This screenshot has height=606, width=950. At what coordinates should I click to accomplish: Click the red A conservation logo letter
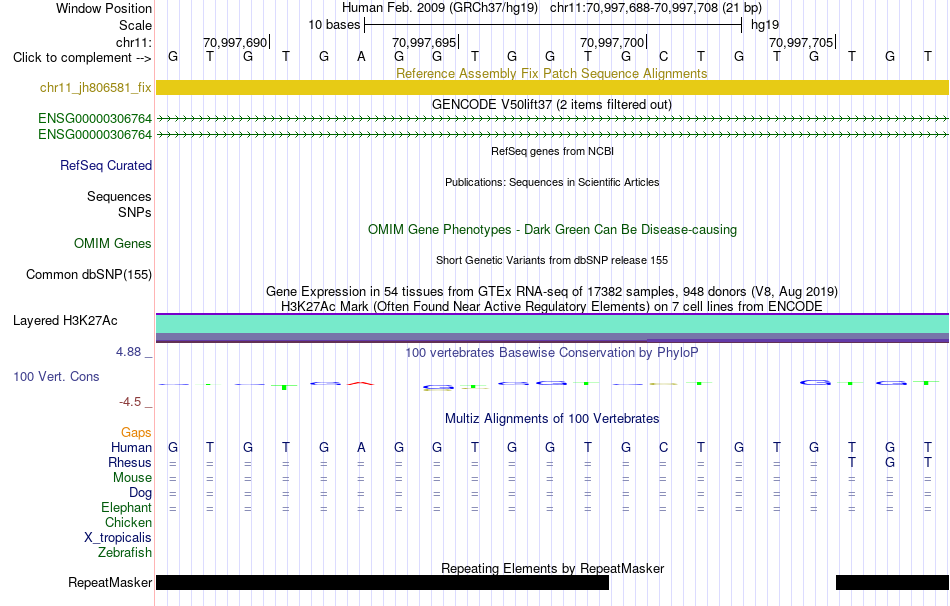[x=361, y=383]
